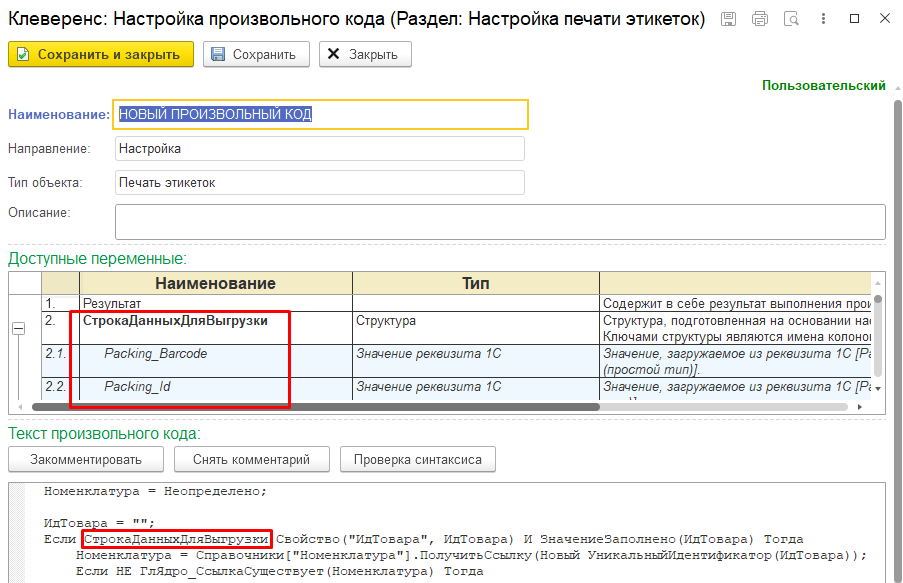Select the Результат row
The width and height of the screenshot is (903, 583).
(x=458, y=304)
